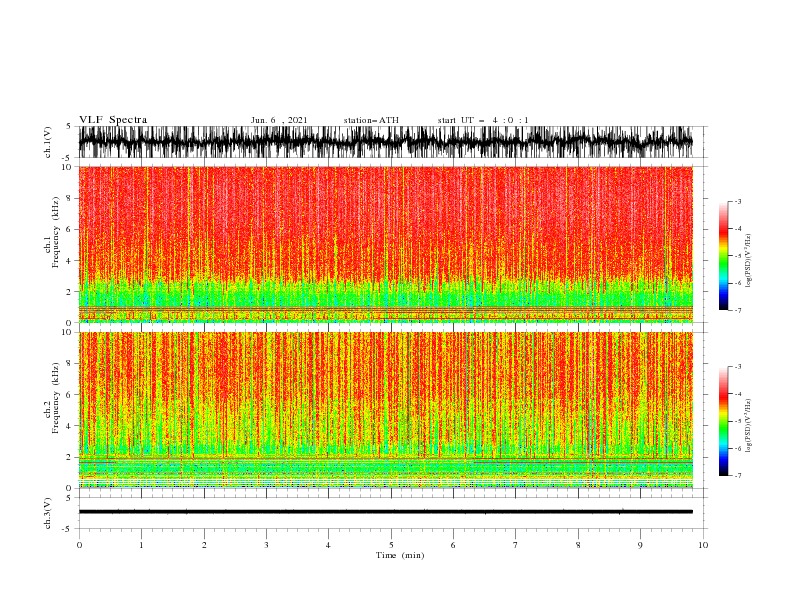Click tick label 4 on Time axis
Viewport: 792px width, 612px height.
(329, 545)
